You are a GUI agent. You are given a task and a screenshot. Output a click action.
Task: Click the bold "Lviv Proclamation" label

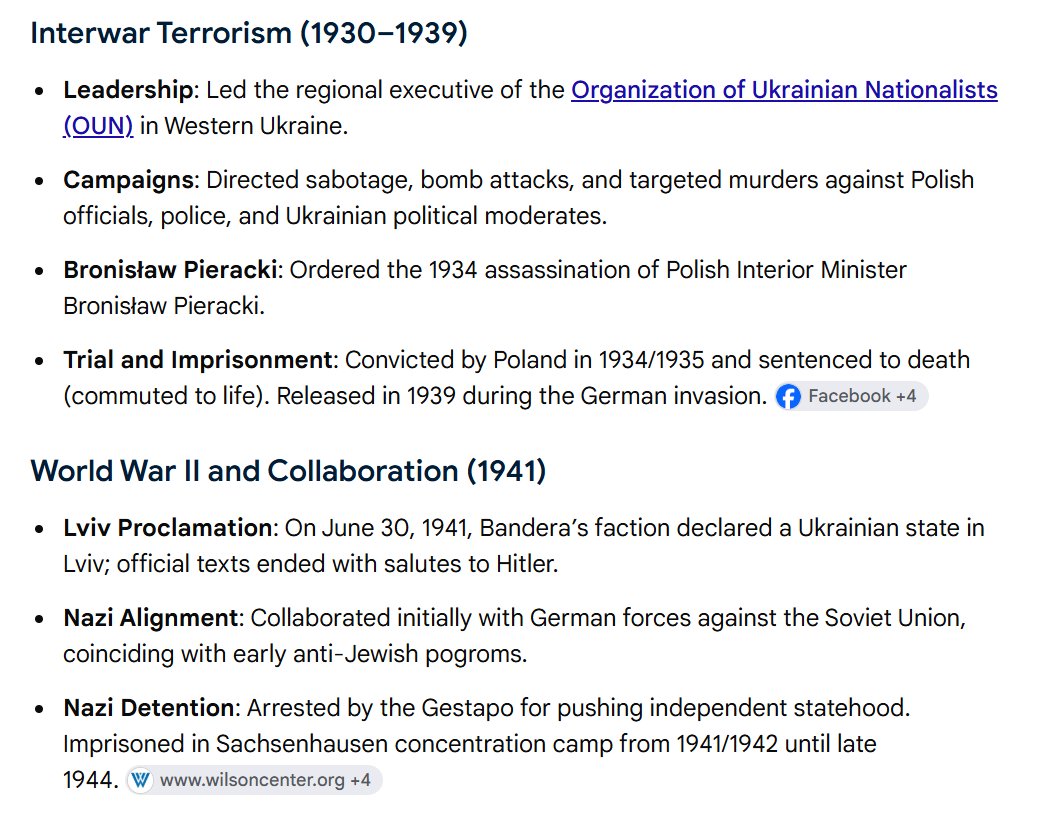point(168,528)
